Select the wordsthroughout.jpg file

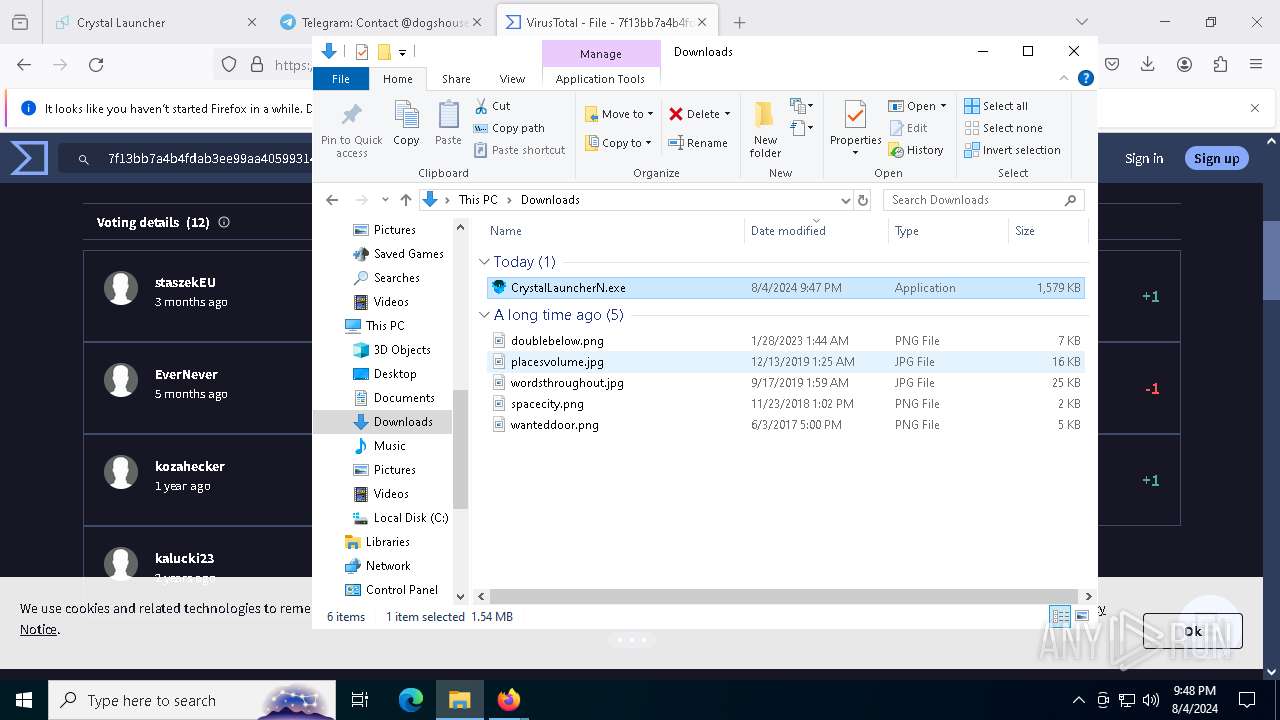click(x=785, y=383)
